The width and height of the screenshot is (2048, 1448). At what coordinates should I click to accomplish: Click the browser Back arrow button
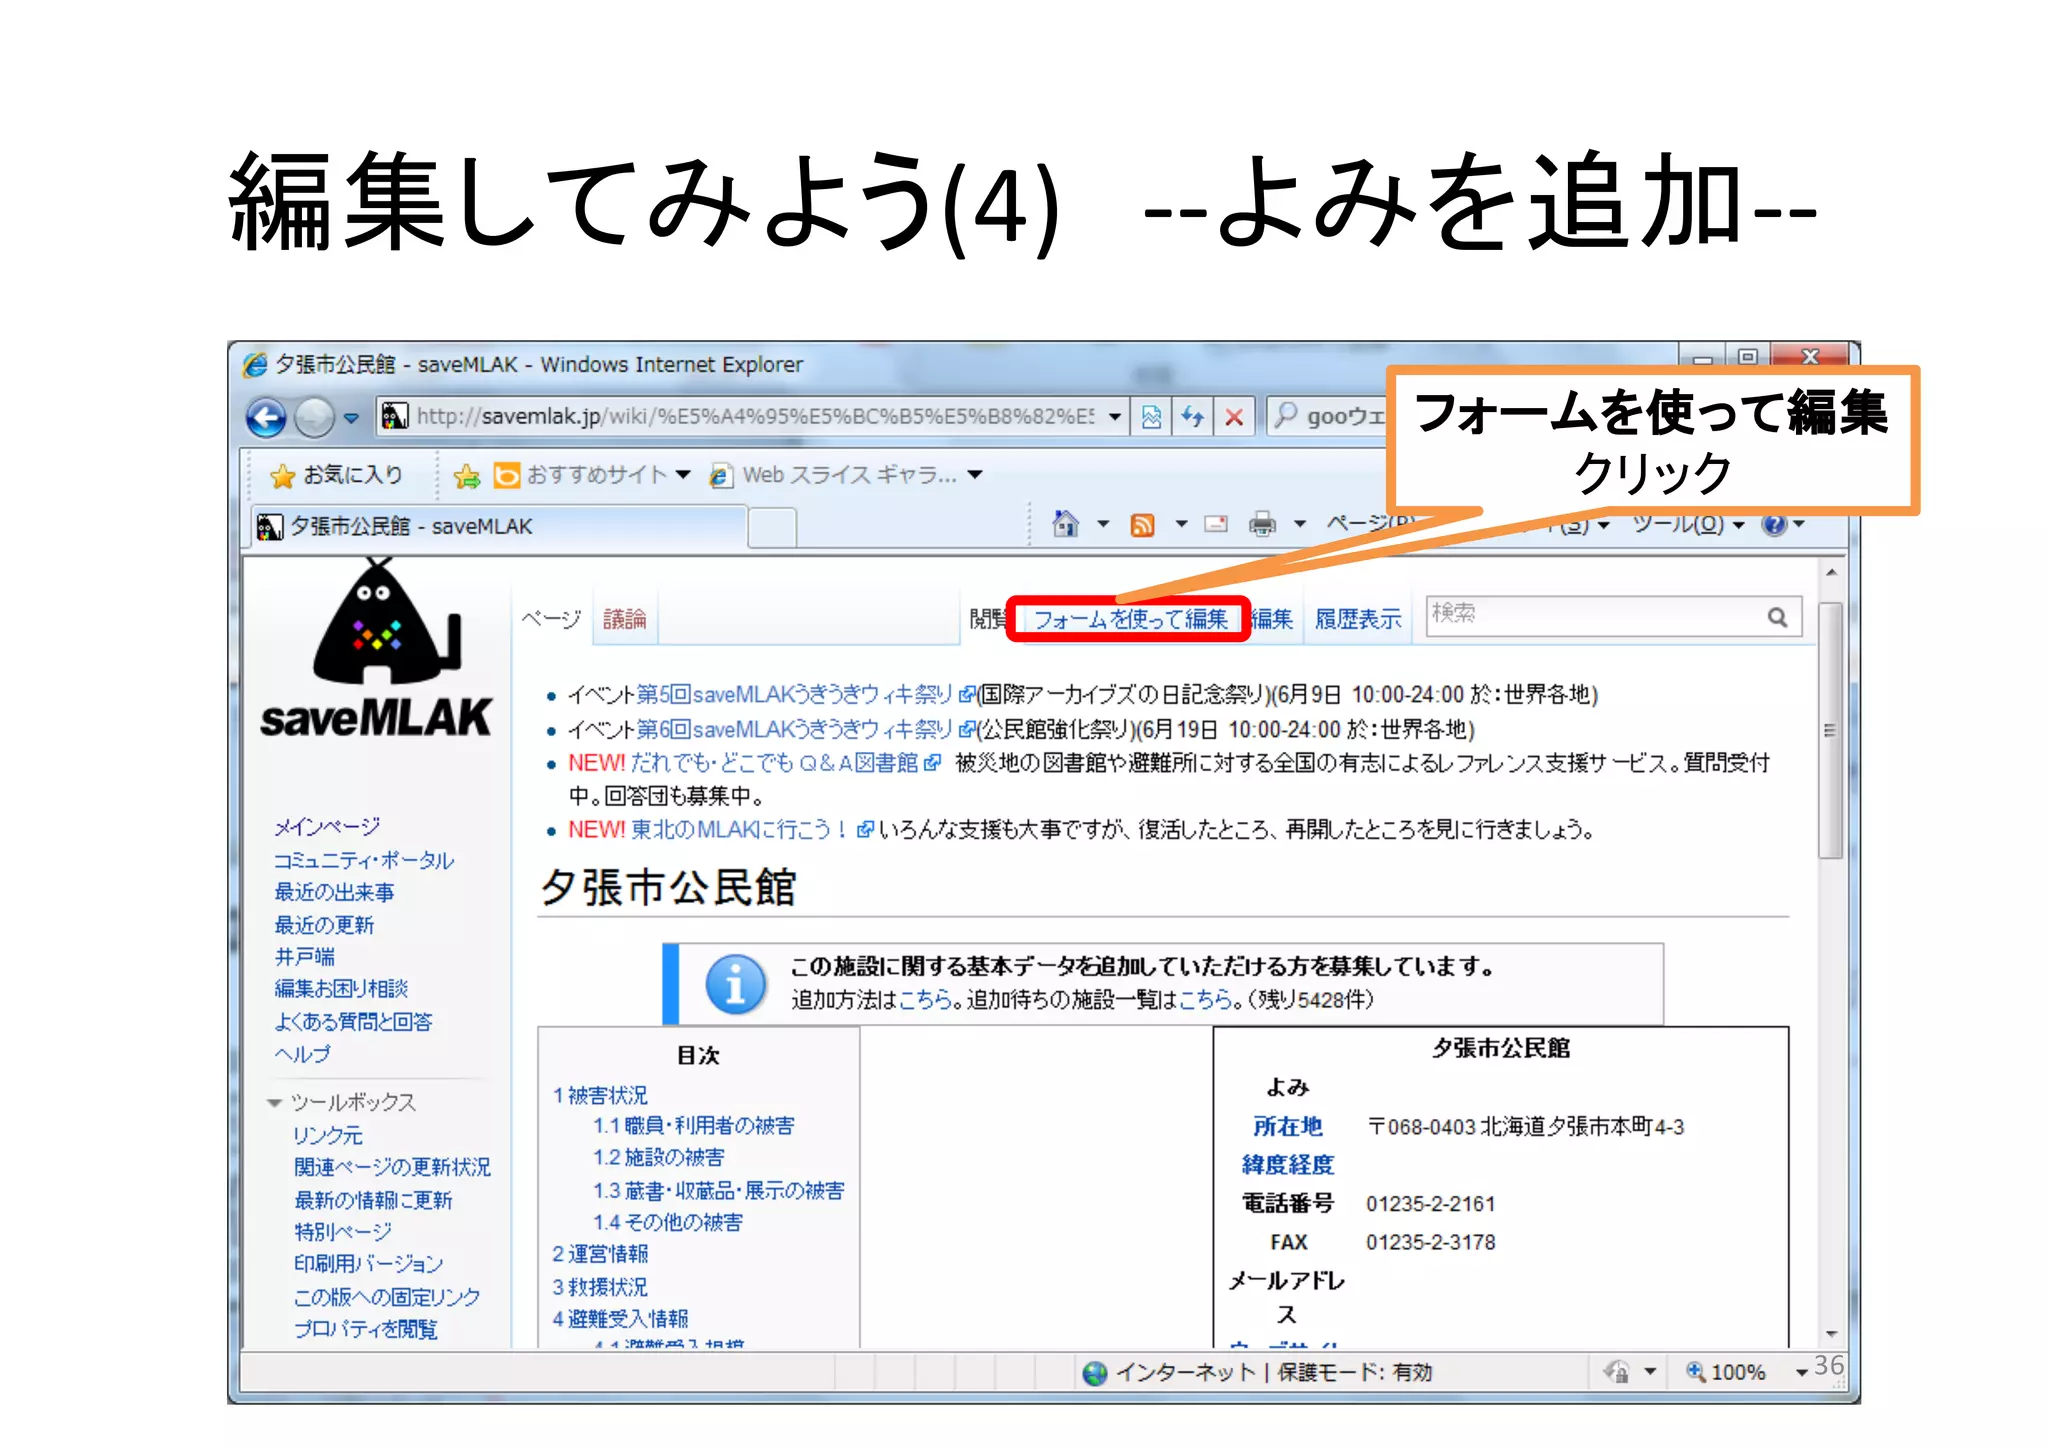[x=266, y=417]
